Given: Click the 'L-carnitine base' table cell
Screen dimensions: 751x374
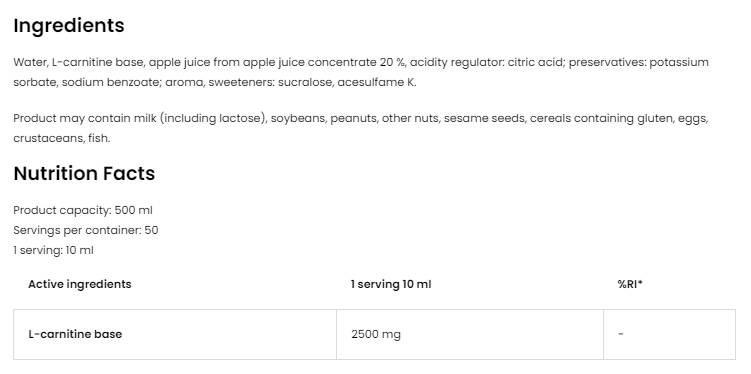Looking at the screenshot, I should coord(175,334).
